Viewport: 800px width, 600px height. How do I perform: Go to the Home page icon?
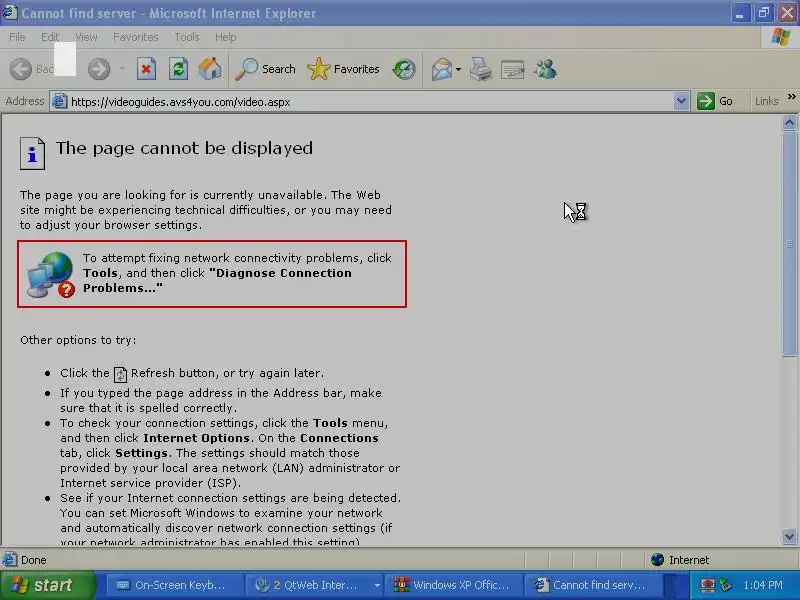click(210, 69)
